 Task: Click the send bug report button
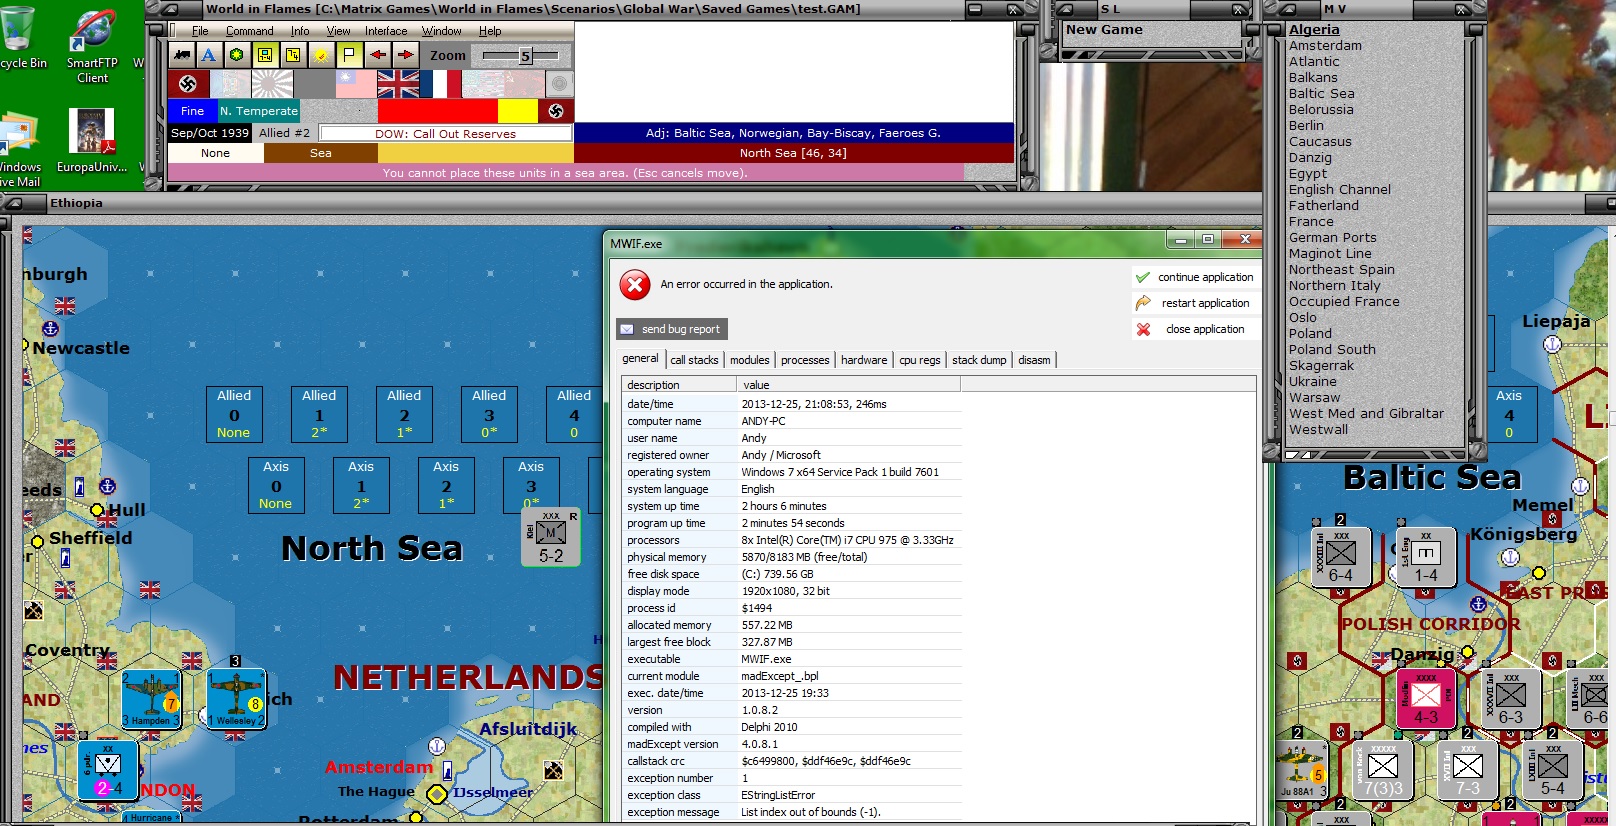pyautogui.click(x=671, y=329)
